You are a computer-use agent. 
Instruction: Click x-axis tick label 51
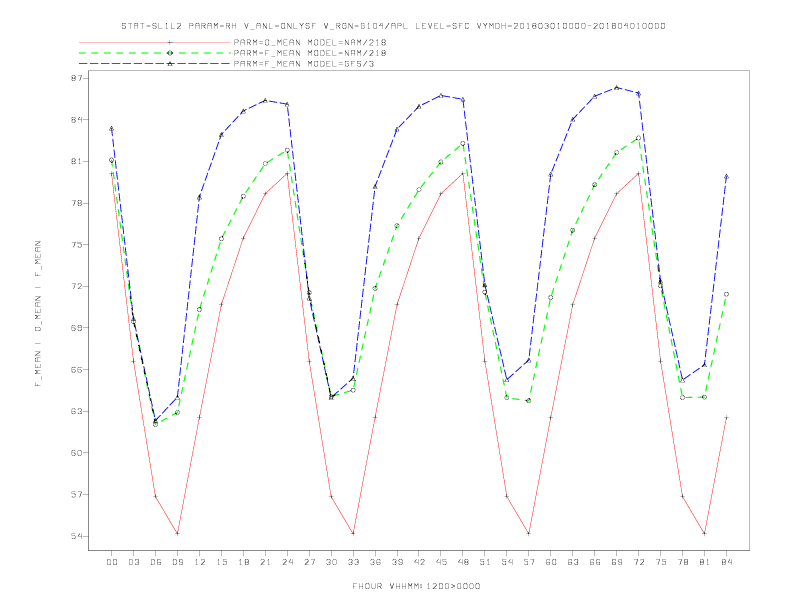tap(485, 562)
